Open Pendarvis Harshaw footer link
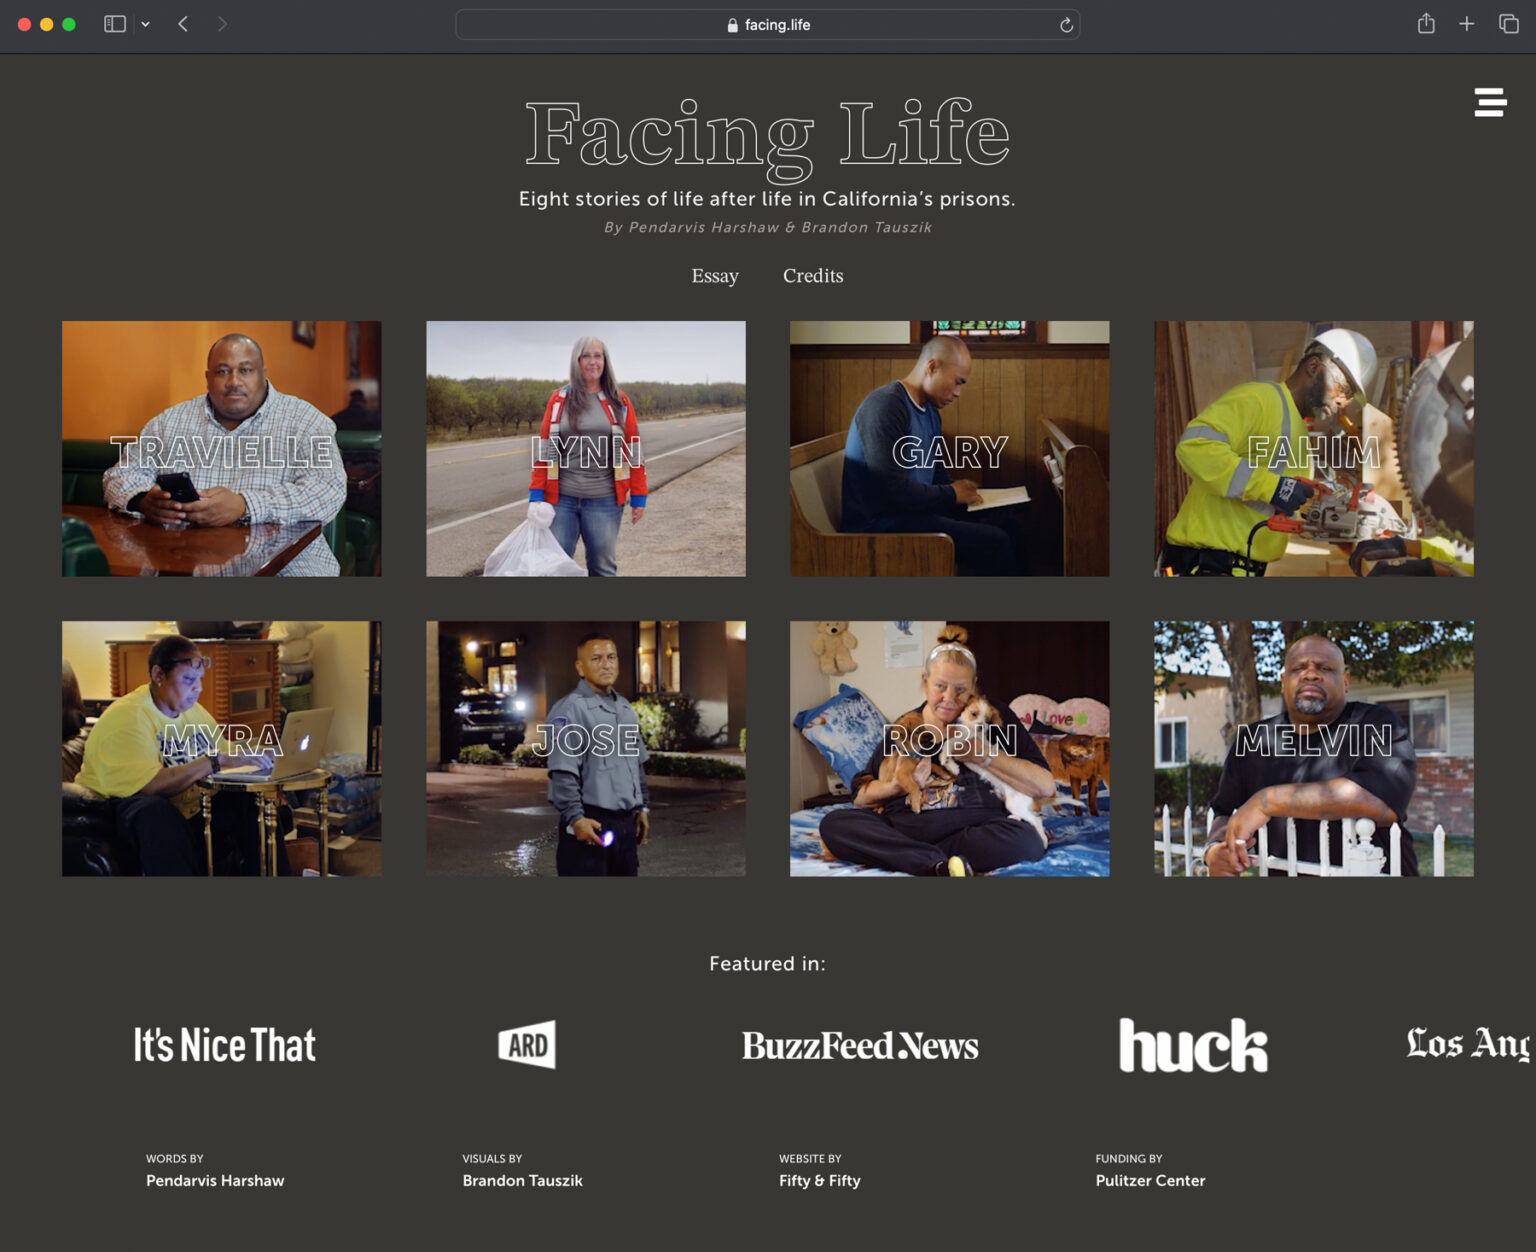Screen dimensions: 1536x1252 [215, 1181]
